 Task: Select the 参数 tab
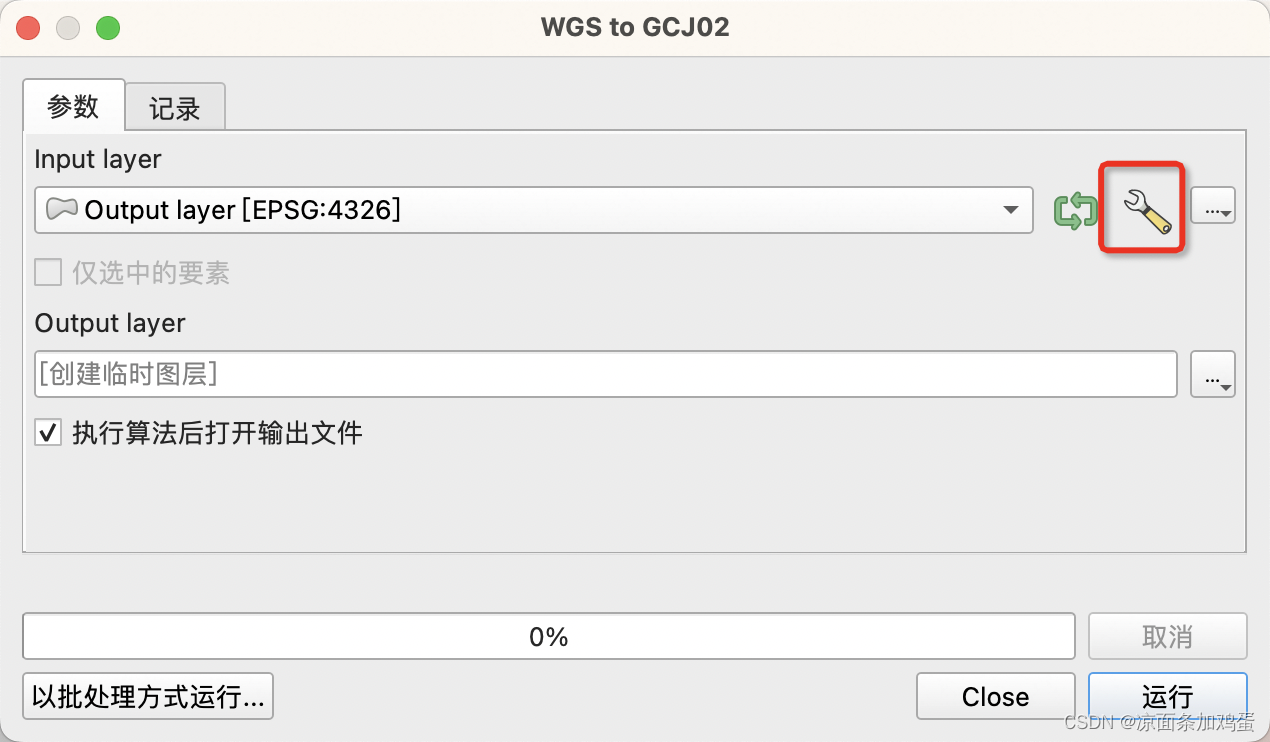pyautogui.click(x=73, y=105)
